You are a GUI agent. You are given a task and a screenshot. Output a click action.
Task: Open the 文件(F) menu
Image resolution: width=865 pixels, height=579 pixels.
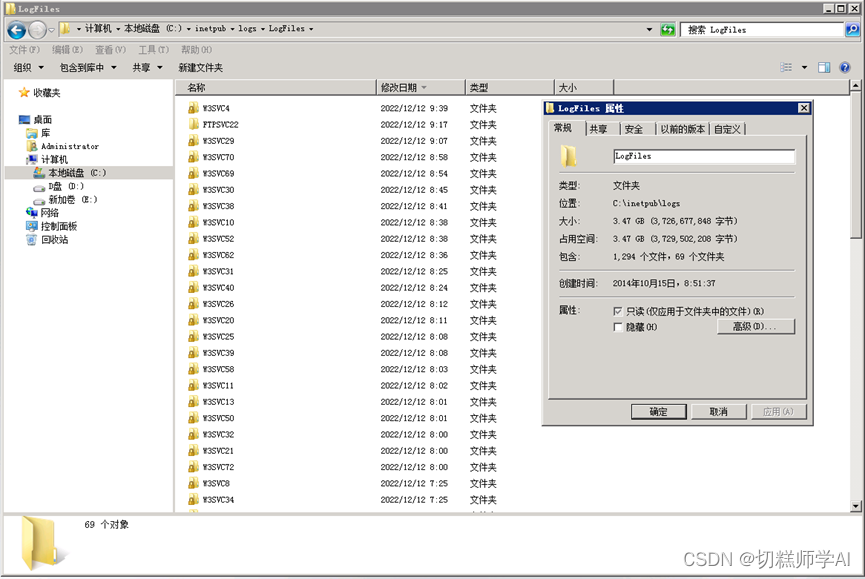24,50
